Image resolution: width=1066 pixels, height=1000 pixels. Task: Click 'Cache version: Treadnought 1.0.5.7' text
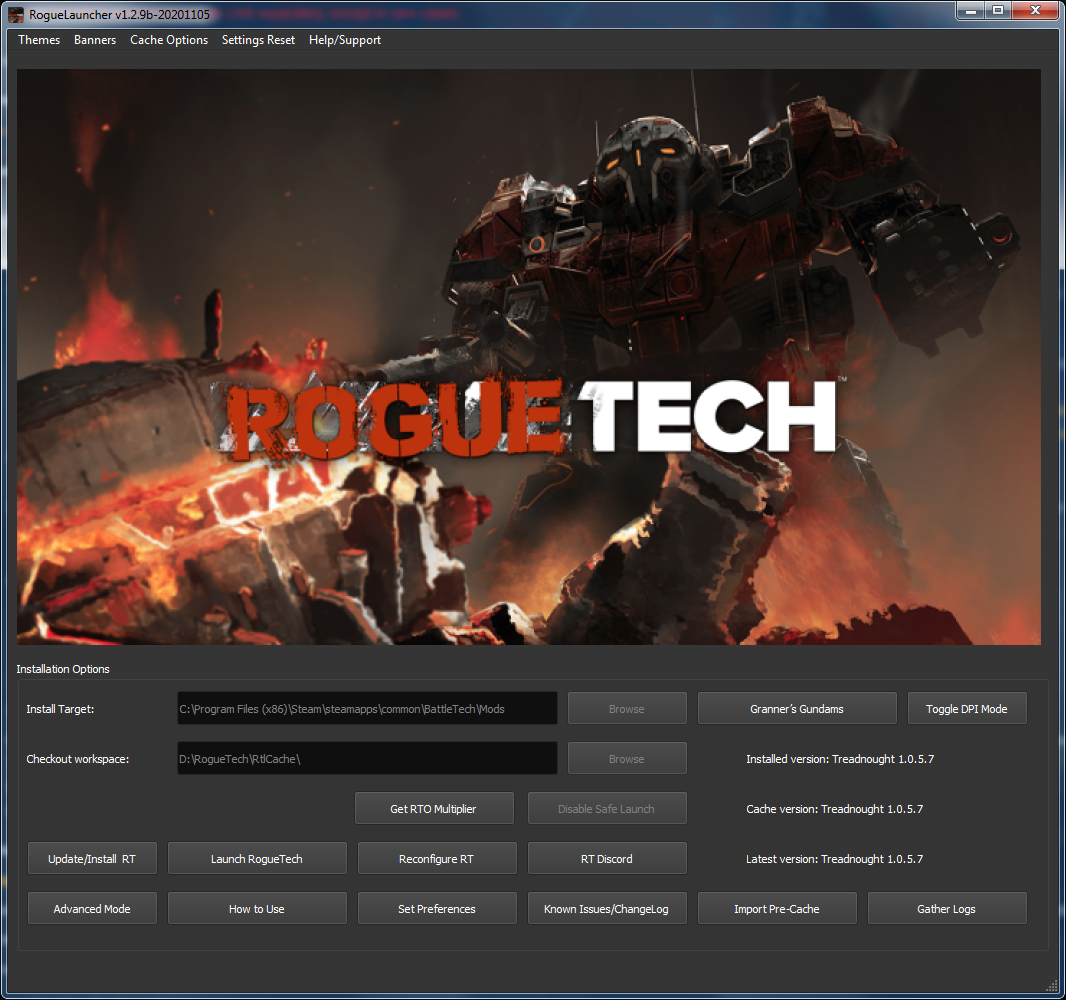coord(834,809)
